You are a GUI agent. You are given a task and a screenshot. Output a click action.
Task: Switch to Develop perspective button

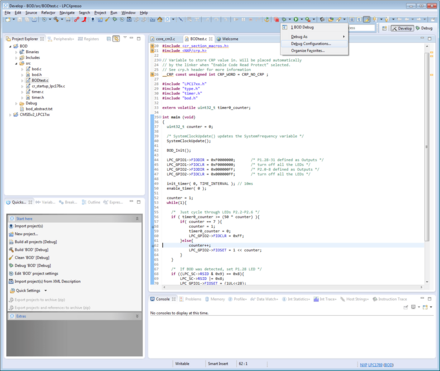[402, 28]
